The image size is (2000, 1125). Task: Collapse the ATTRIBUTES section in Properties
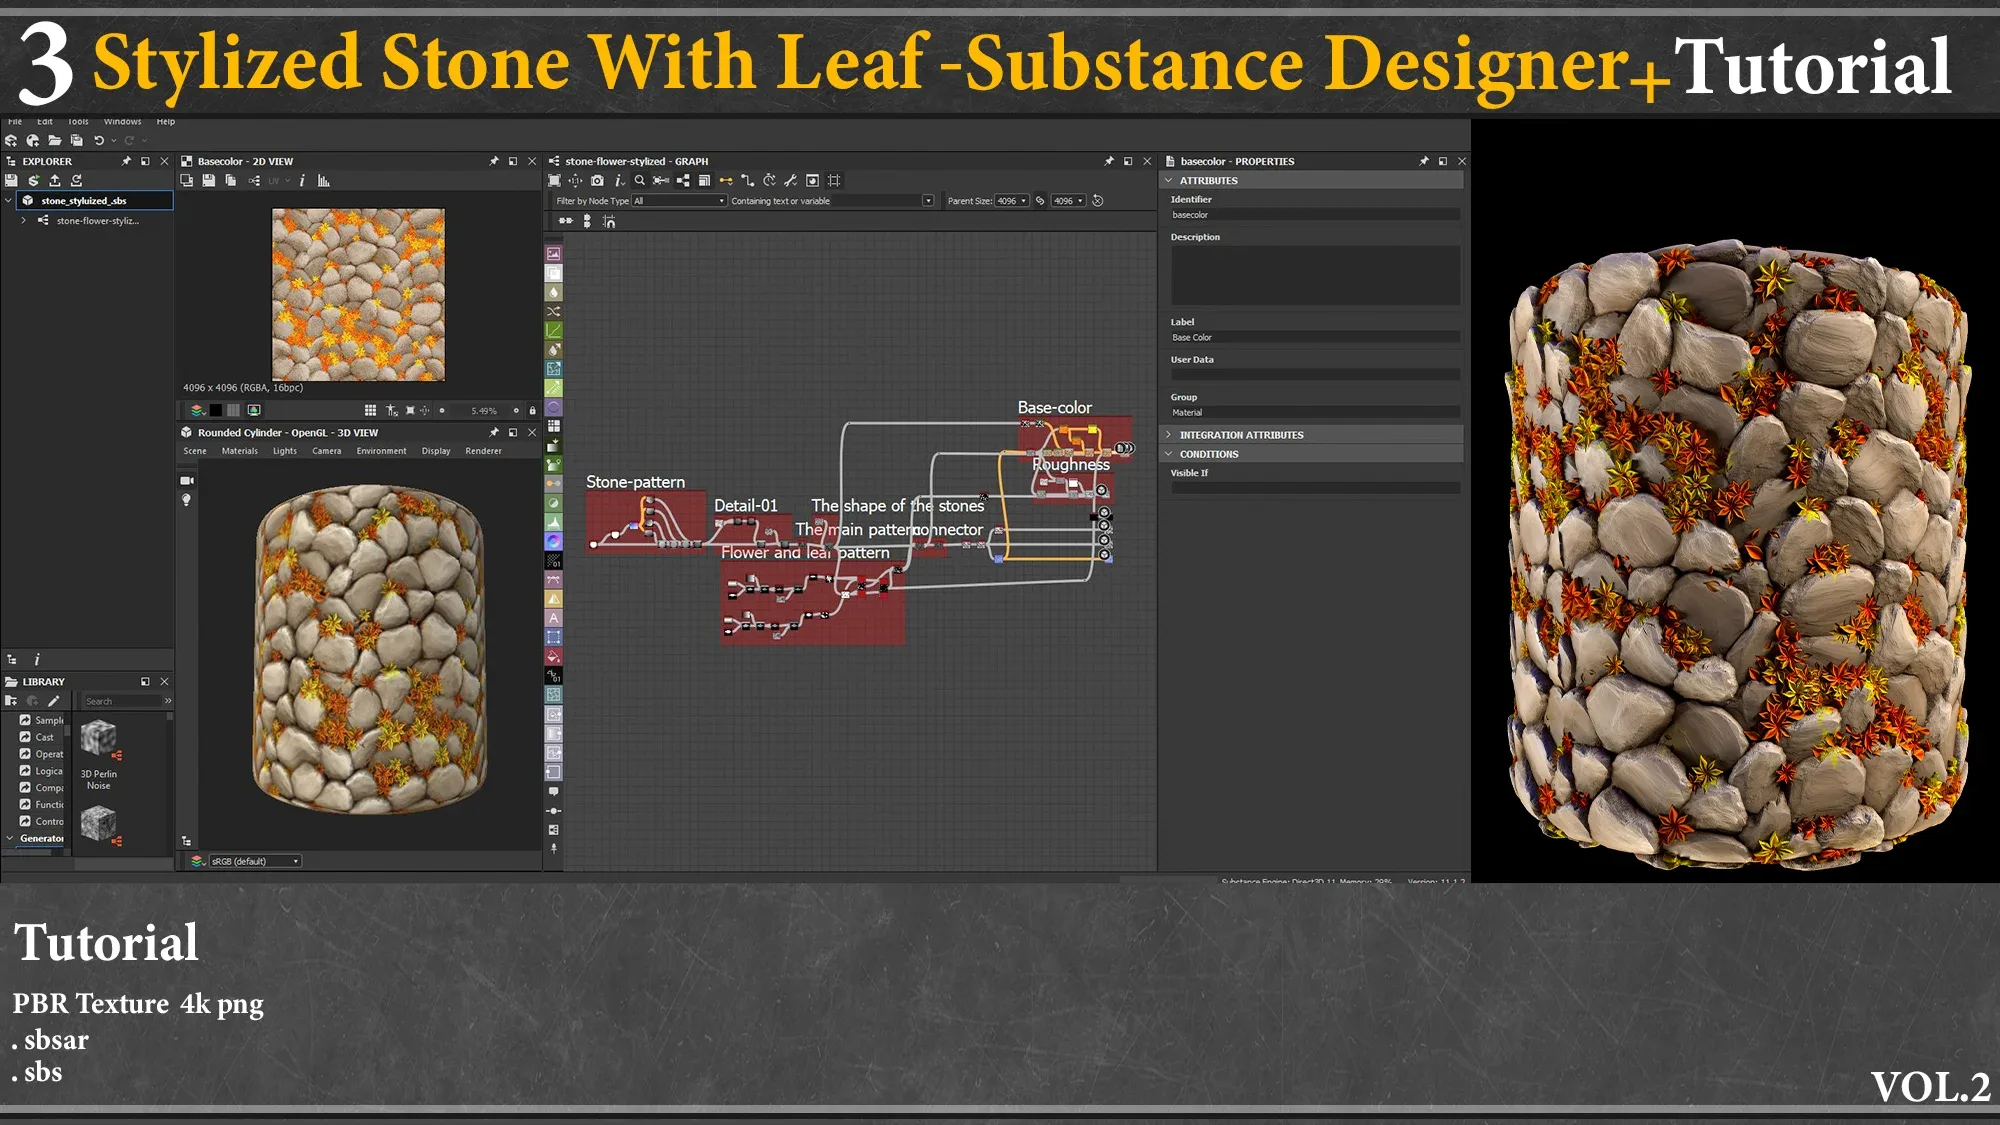click(1170, 180)
